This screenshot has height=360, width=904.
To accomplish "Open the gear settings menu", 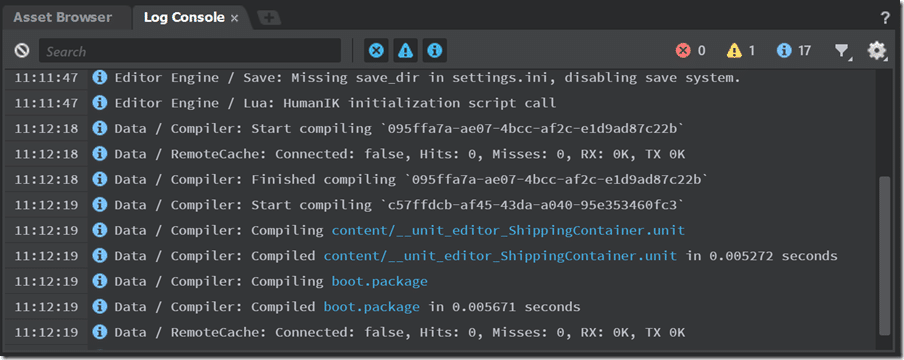I will click(877, 51).
